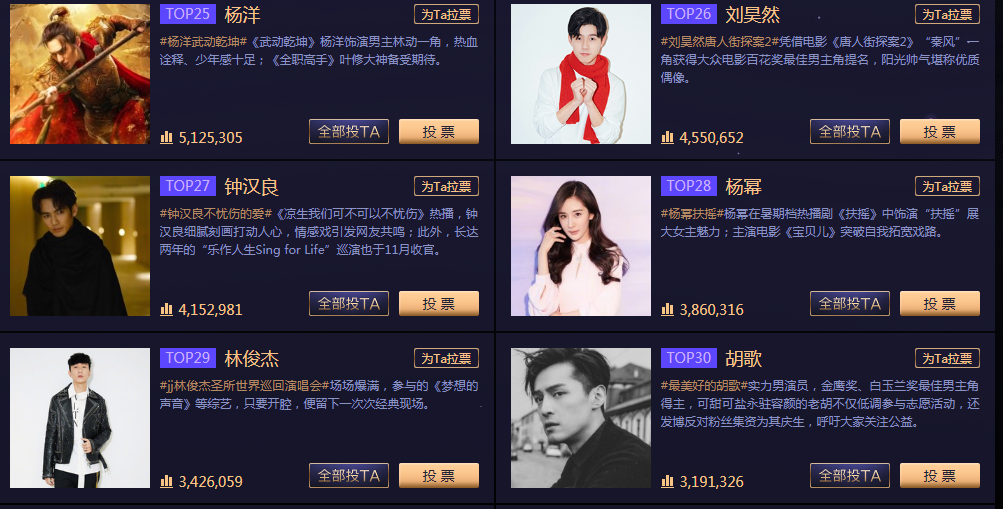Click the vote count bar icon for 杨洋
Screen dimensions: 1003x509
pyautogui.click(x=166, y=137)
